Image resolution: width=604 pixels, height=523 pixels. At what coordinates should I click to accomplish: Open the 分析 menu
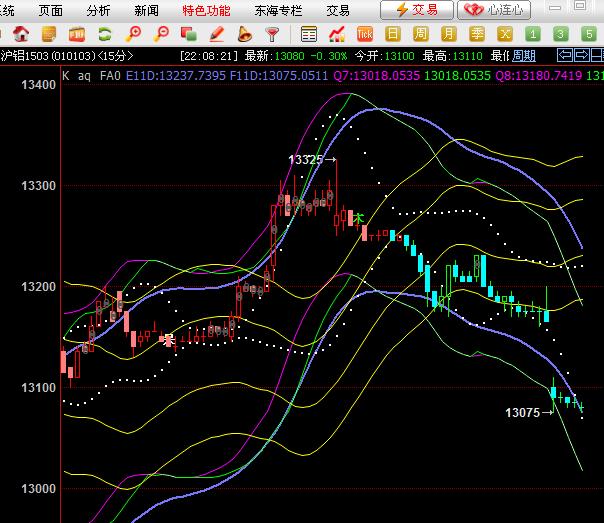(98, 10)
